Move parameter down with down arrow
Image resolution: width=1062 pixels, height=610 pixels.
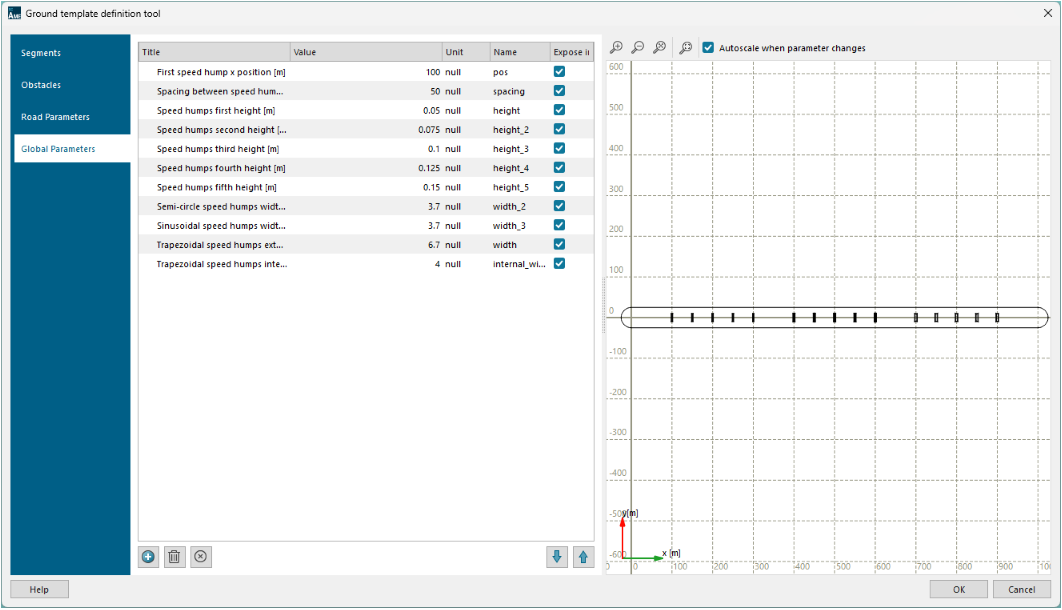[557, 557]
